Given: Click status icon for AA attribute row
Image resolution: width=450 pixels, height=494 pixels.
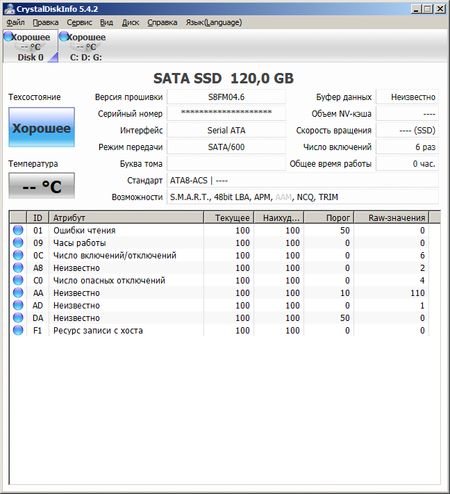Looking at the screenshot, I should [x=18, y=293].
